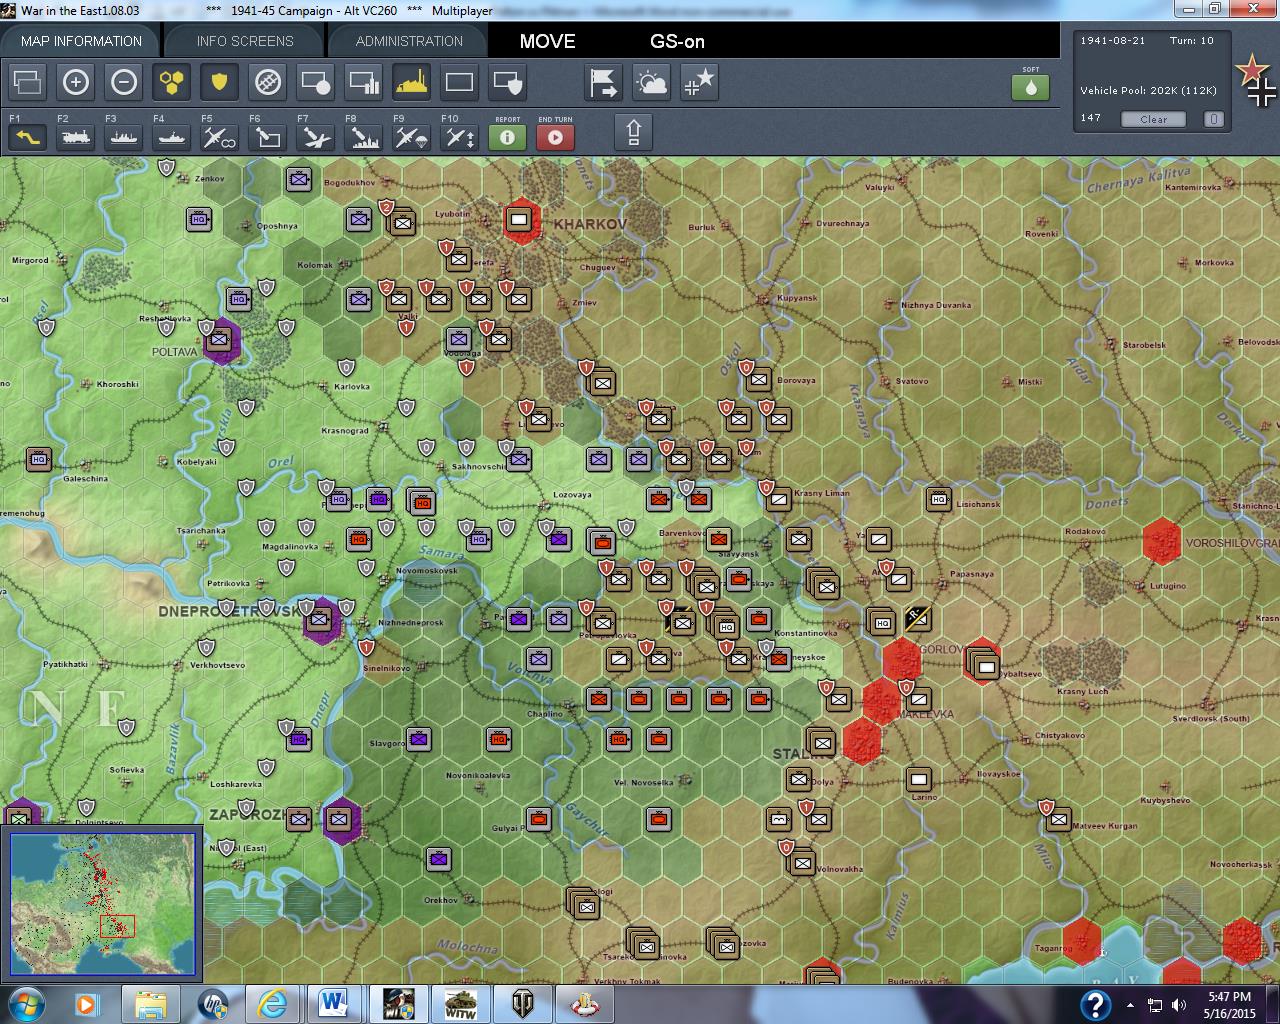Open the F2 rail transport mode
1280x1024 pixels.
pyautogui.click(x=75, y=137)
